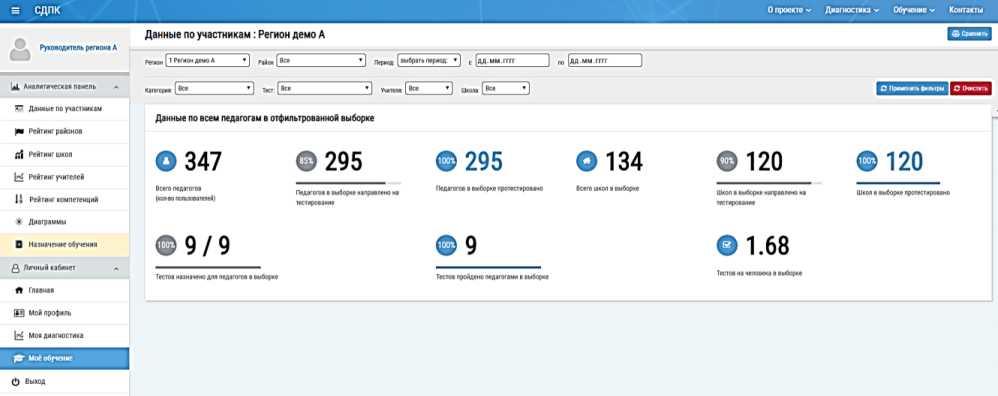Open the Тест dropdown

coord(325,88)
